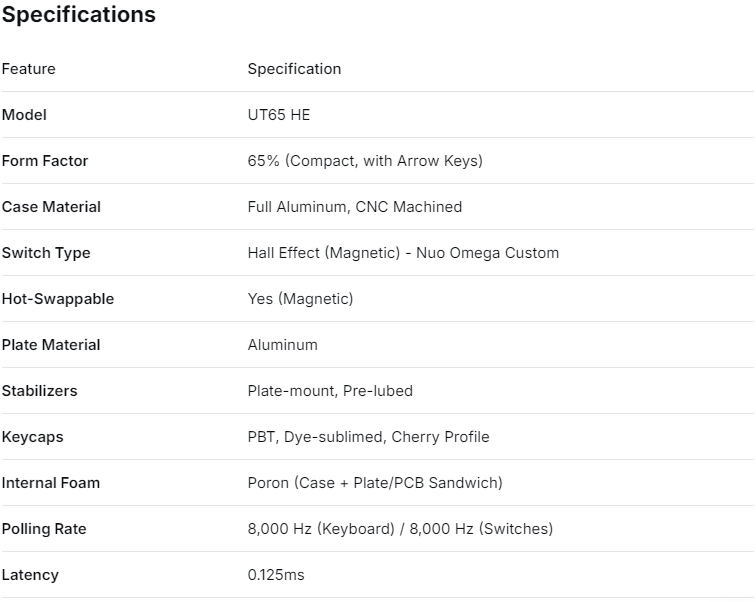Click Hall Effect Nuo Omega Custom value

[403, 253]
